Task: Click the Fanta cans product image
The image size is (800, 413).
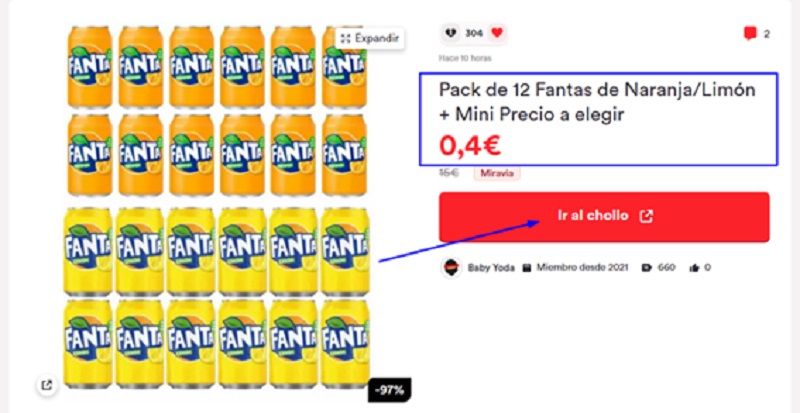Action: (x=216, y=207)
